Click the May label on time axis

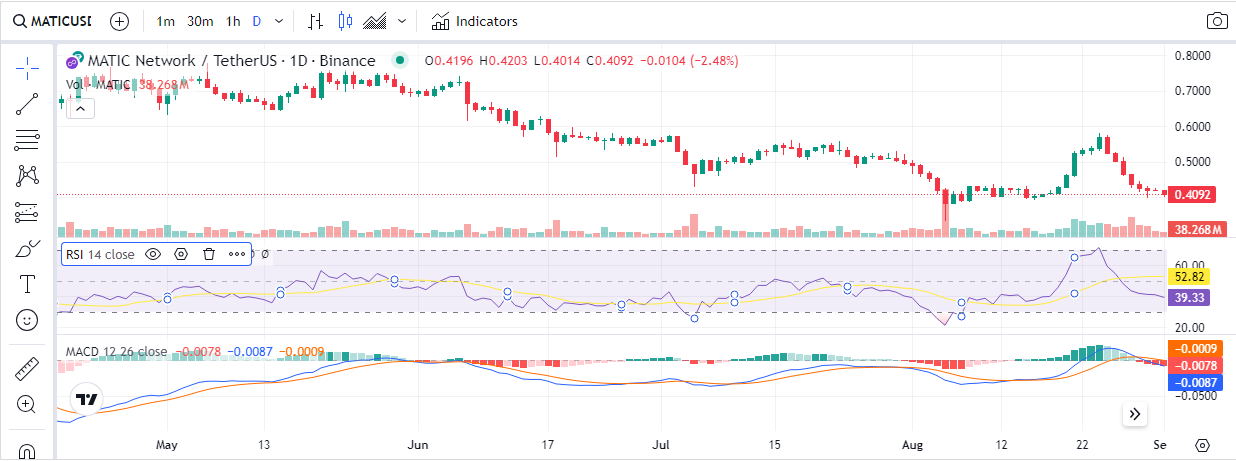pyautogui.click(x=167, y=443)
